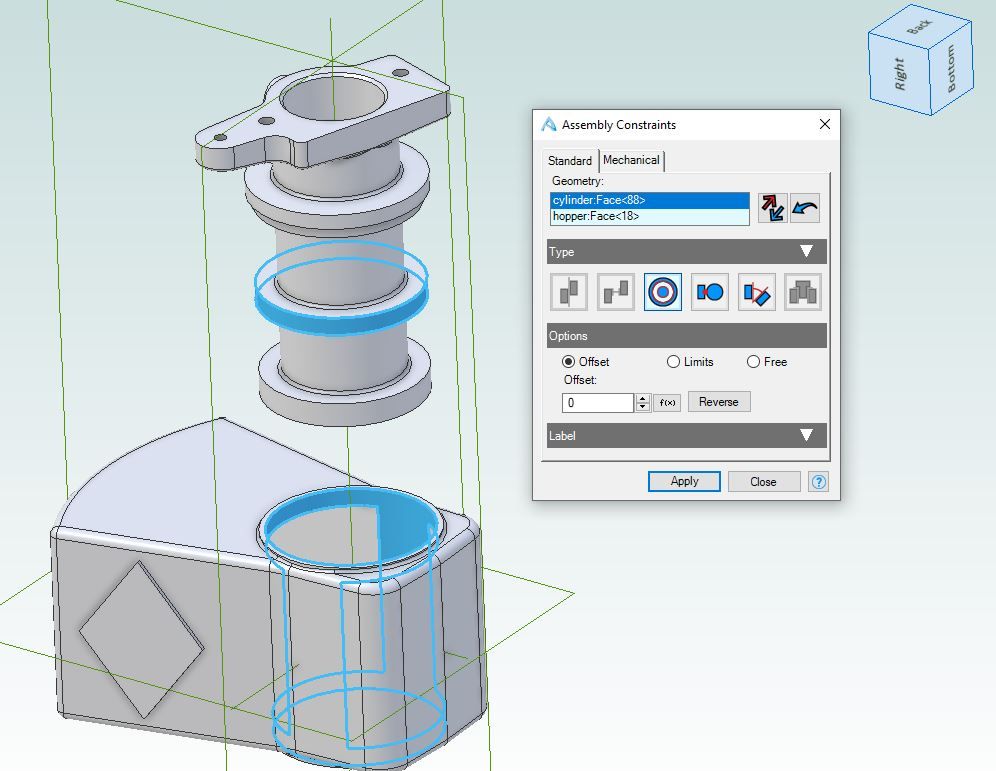Click the Reverse button
This screenshot has height=771, width=996.
(x=718, y=402)
